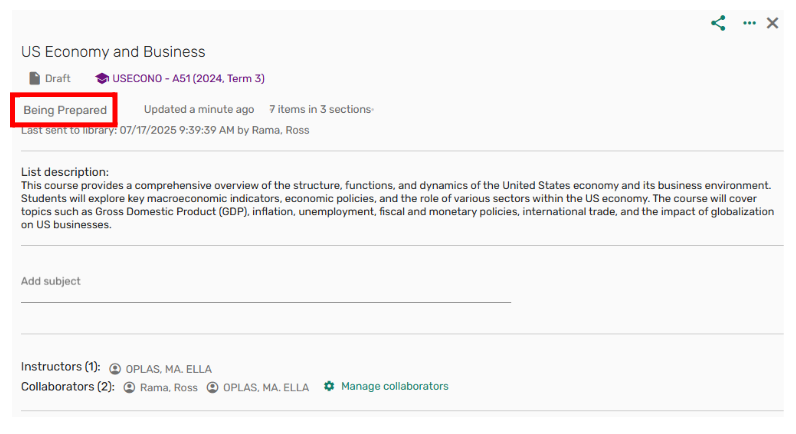The height and width of the screenshot is (434, 796).
Task: Click the collaborator name Rama, Ross
Action: (x=169, y=387)
